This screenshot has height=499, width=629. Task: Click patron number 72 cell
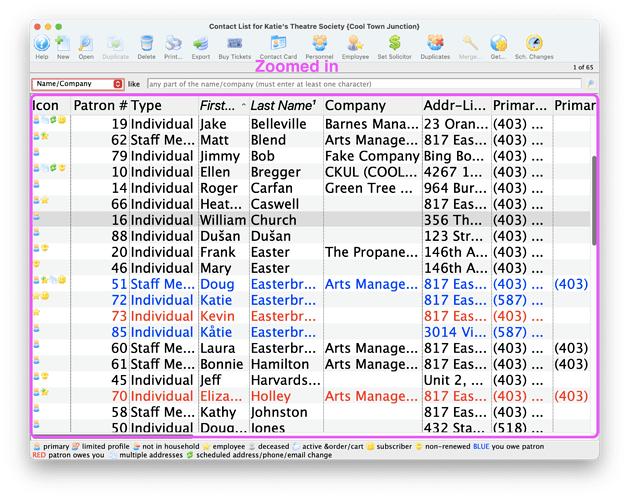100,300
